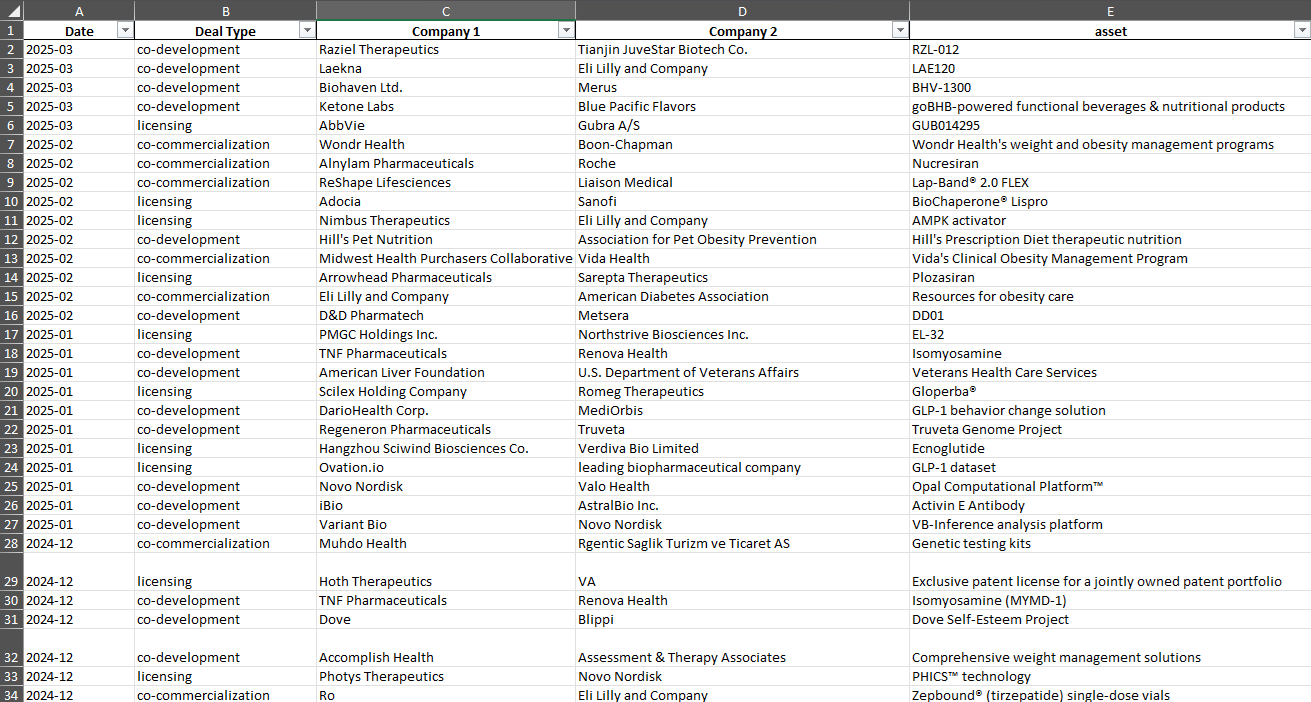Click the Gubra A/S cell
Viewport: 1311px width, 702px height.
(742, 126)
